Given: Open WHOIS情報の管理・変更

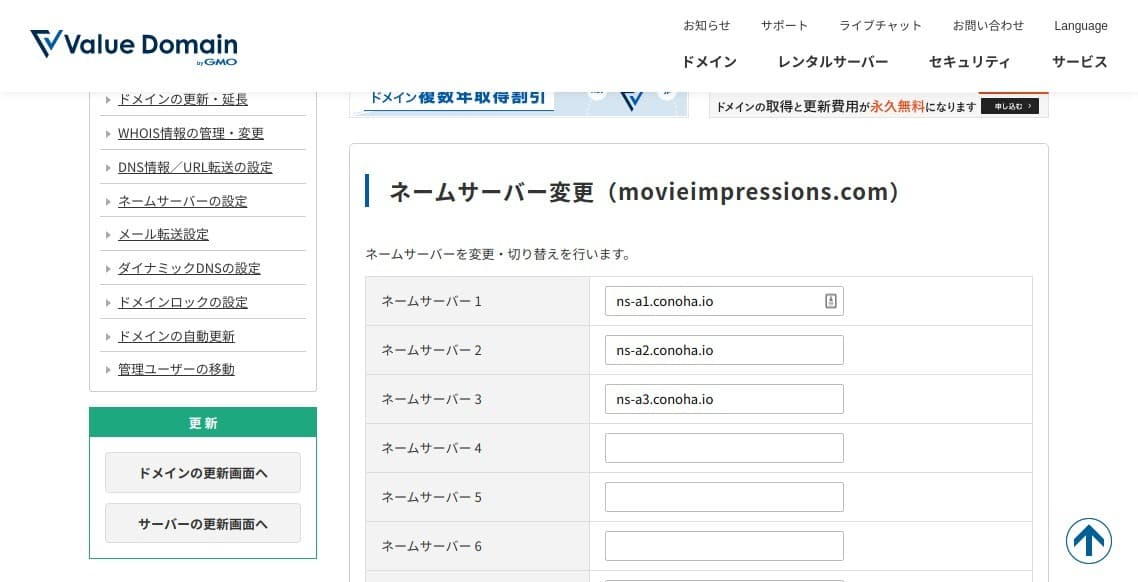Looking at the screenshot, I should tap(191, 134).
